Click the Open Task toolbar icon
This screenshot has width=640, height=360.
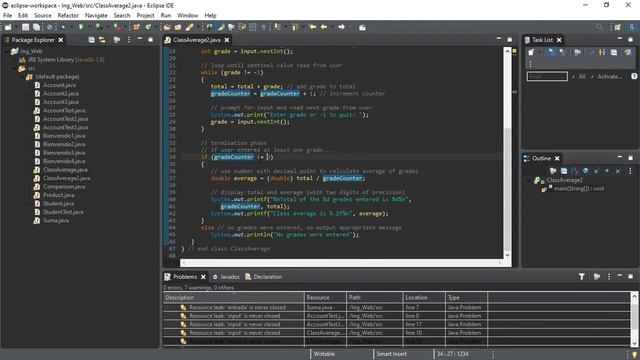tap(178, 27)
